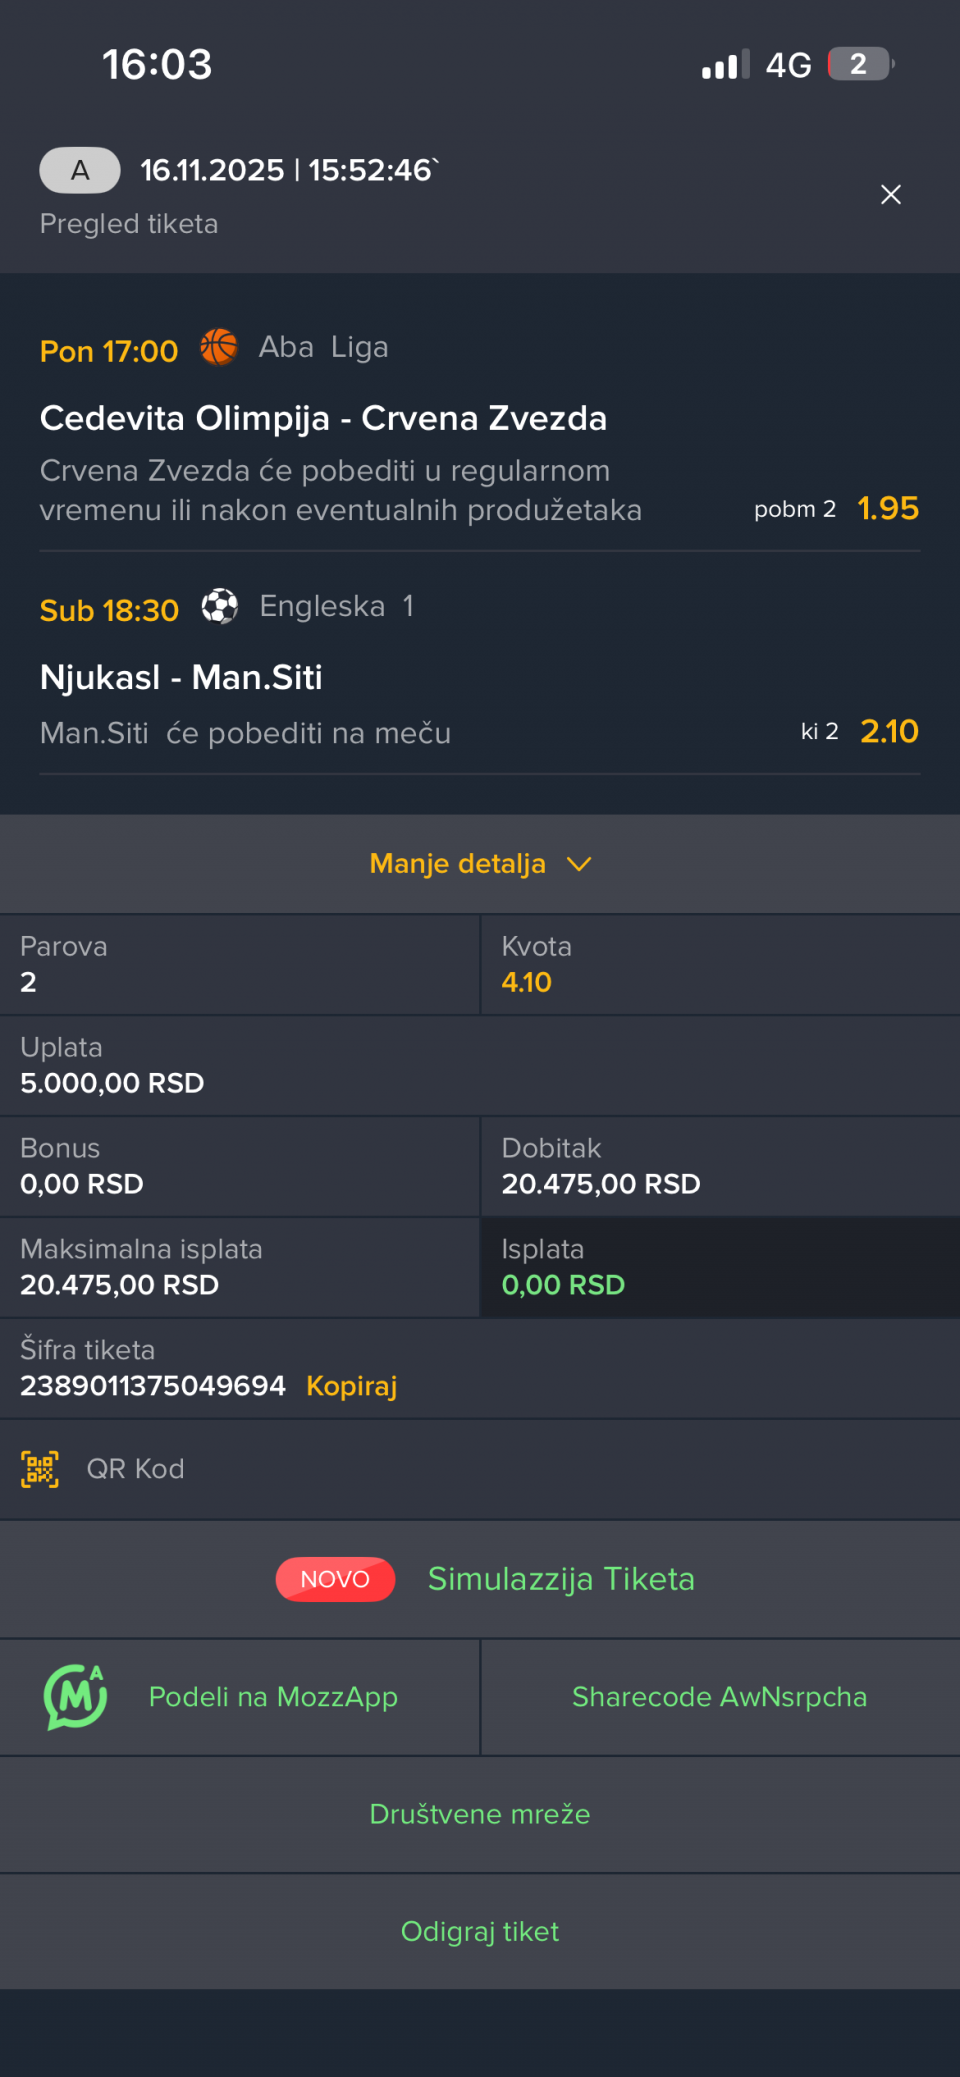The width and height of the screenshot is (960, 2077).
Task: Tap Sharecode AwNsrpcha
Action: point(719,1697)
